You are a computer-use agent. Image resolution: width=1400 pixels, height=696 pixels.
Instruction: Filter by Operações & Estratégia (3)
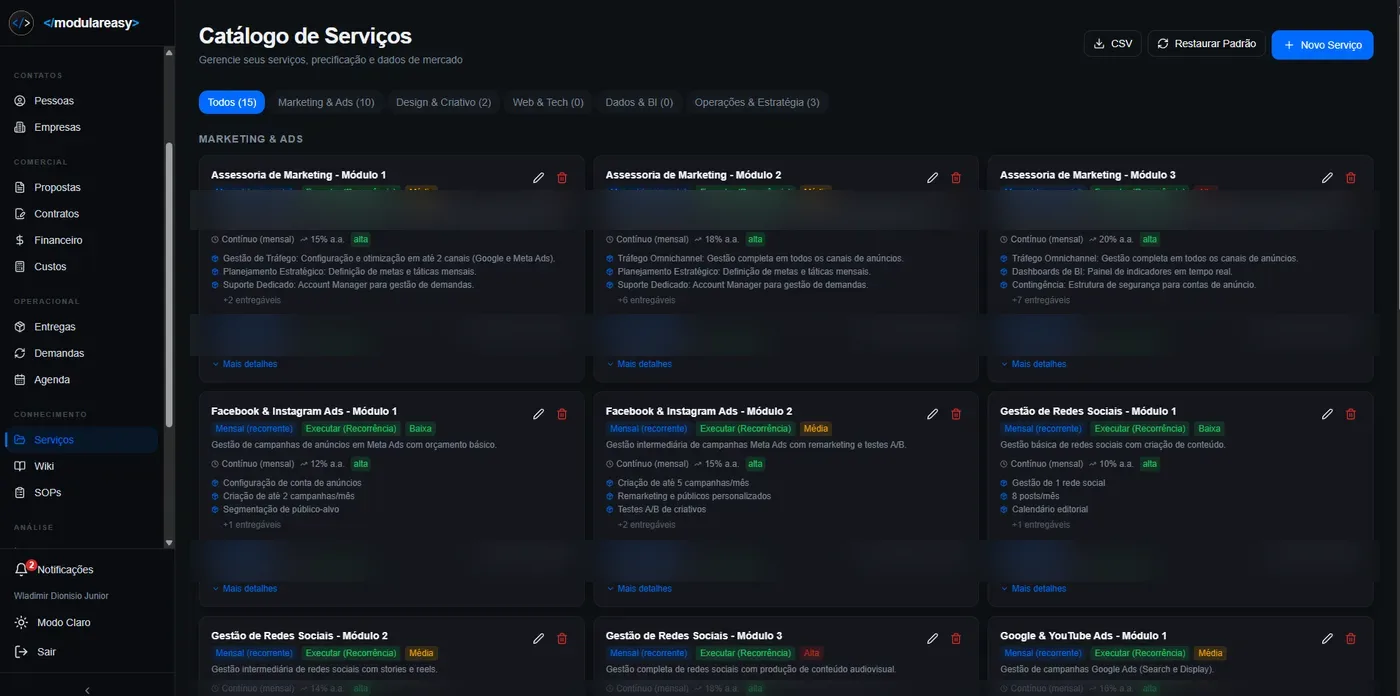point(757,102)
